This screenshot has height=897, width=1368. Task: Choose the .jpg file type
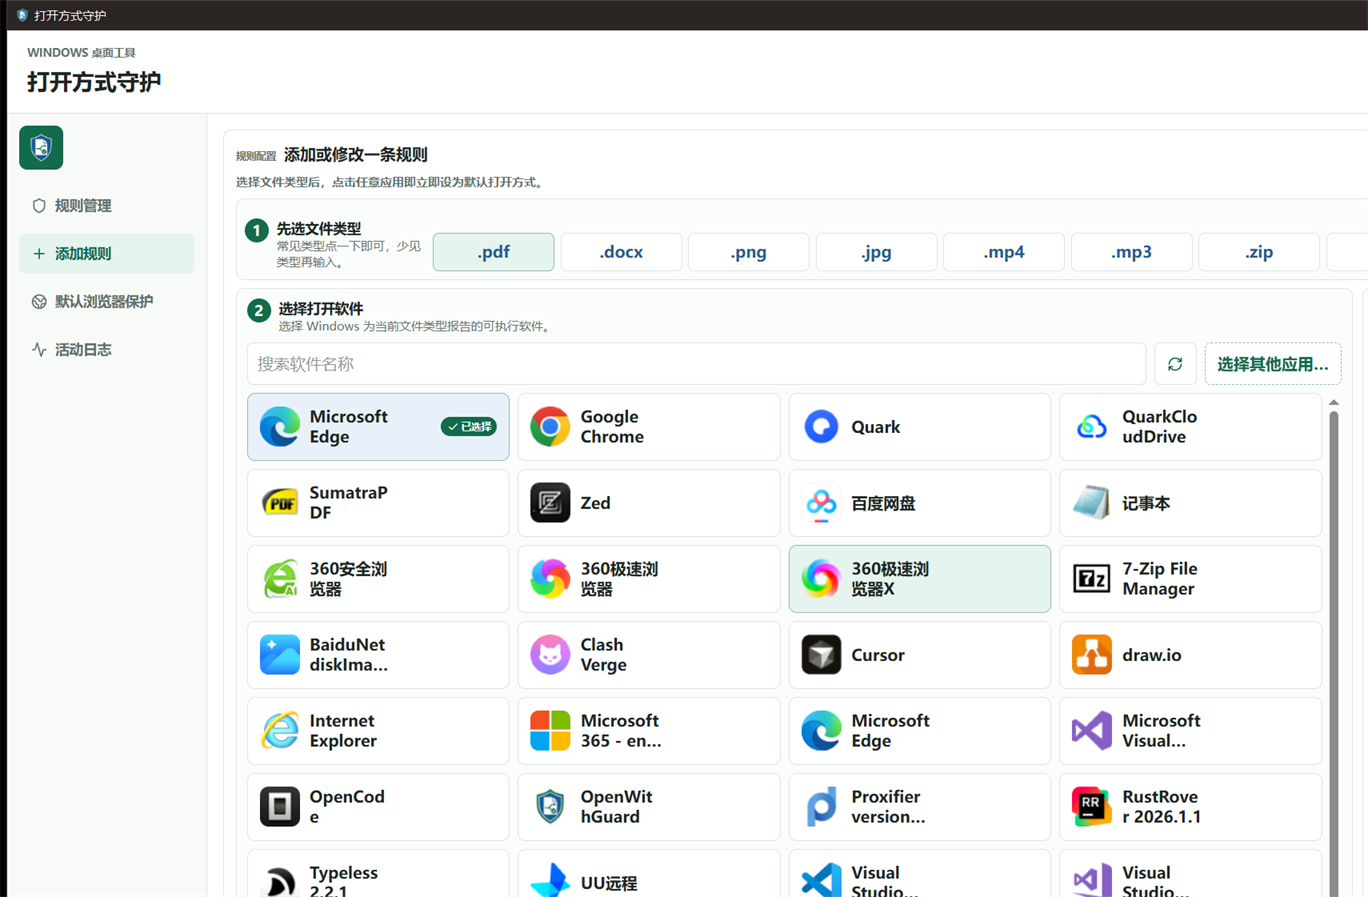876,252
